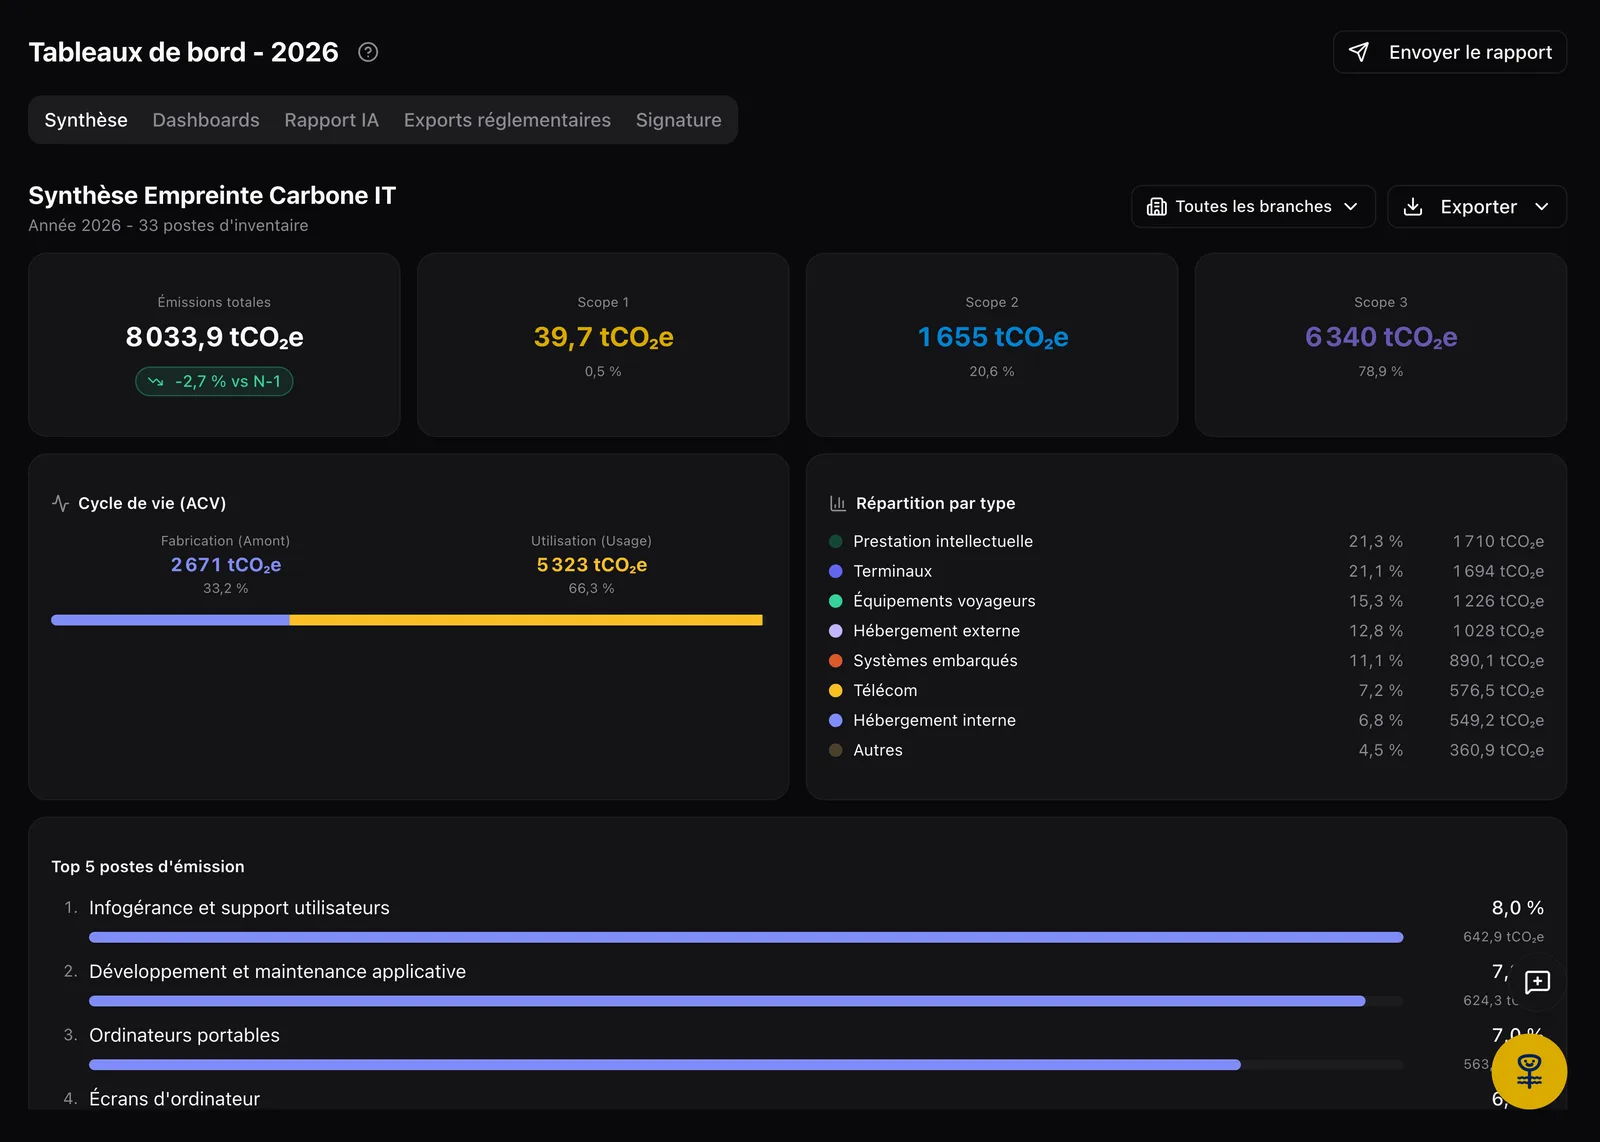Click the downward trend arrow in -2,7 % badge
The width and height of the screenshot is (1600, 1142).
pyautogui.click(x=156, y=381)
